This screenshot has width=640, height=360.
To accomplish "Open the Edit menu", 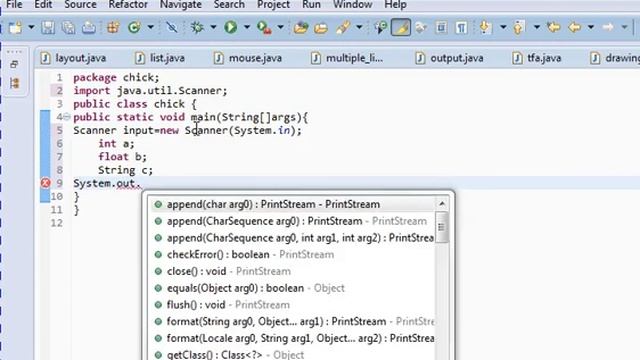I will (43, 5).
